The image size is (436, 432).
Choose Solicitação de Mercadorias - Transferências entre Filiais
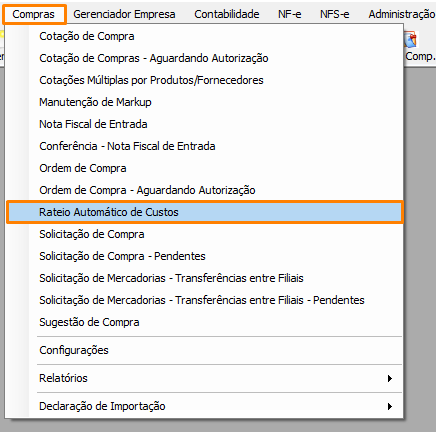pos(205,278)
